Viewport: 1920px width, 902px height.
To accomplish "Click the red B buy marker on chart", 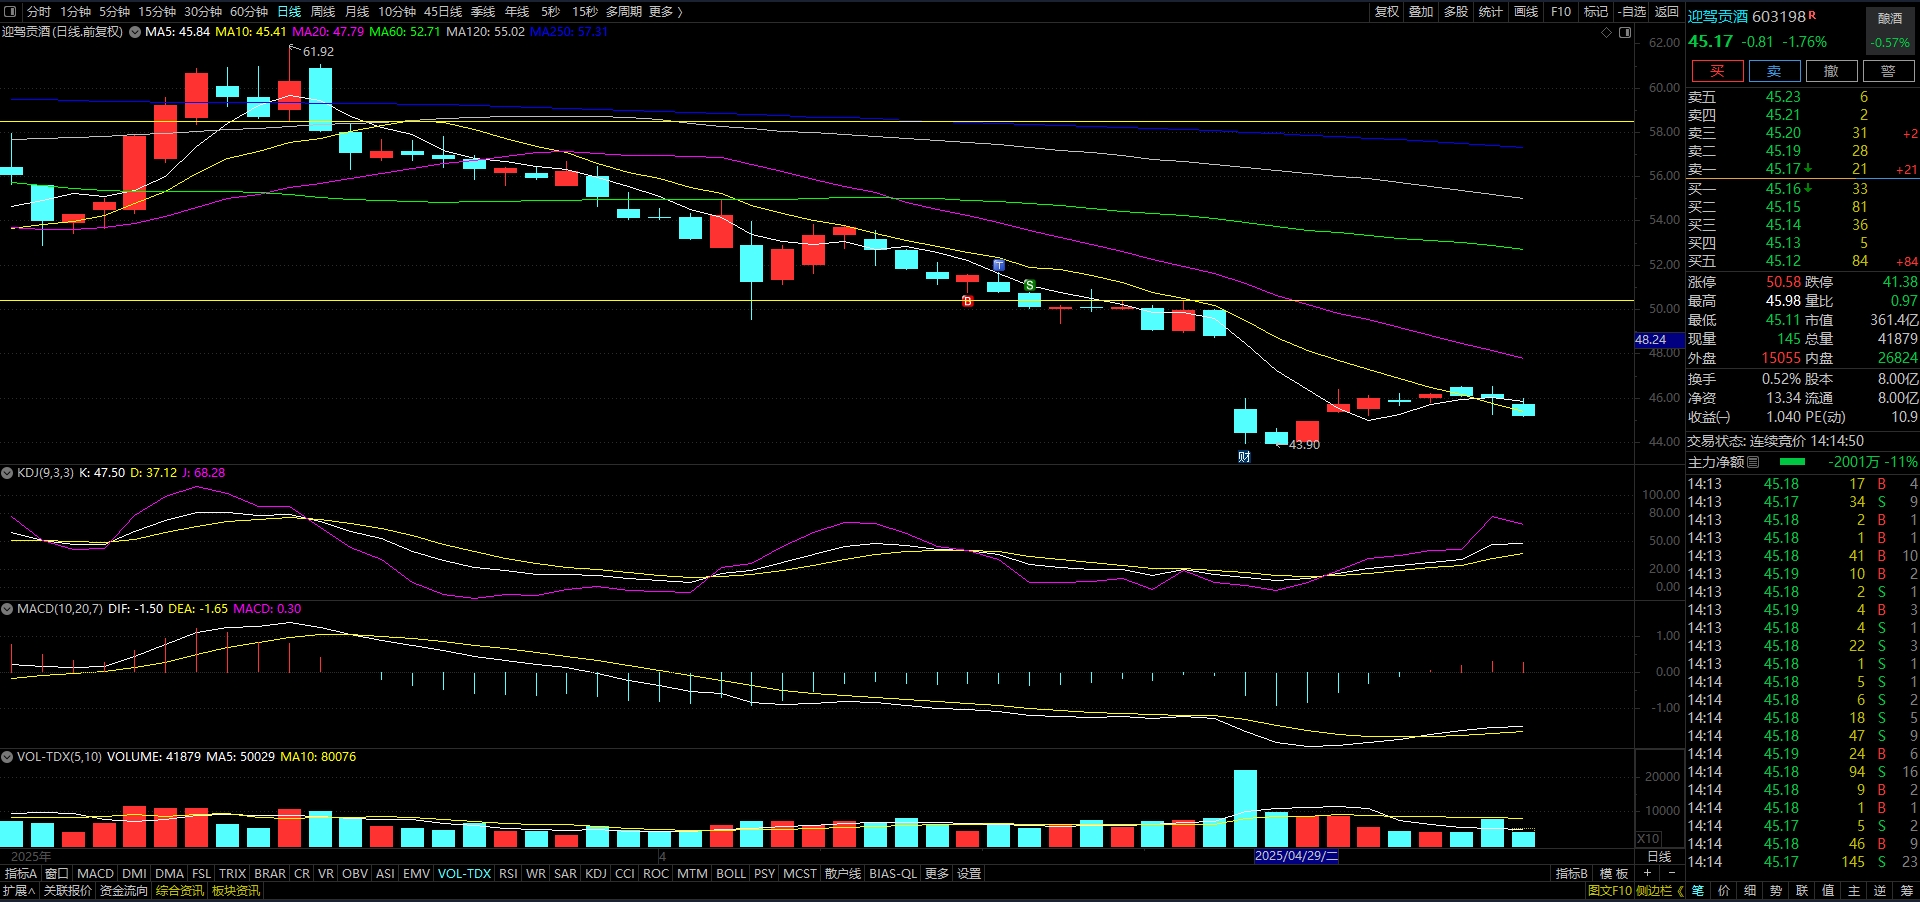I will [967, 301].
